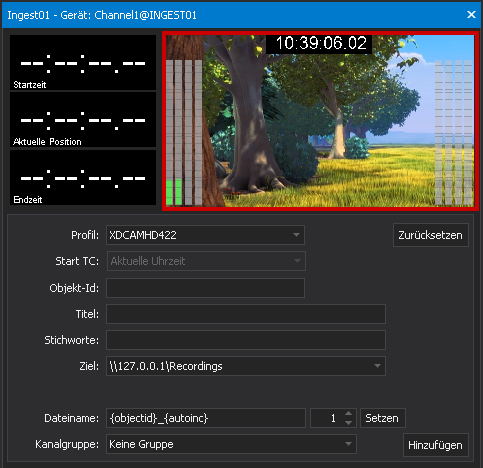Click the 10:39:06.02 timecode overlay

click(319, 43)
